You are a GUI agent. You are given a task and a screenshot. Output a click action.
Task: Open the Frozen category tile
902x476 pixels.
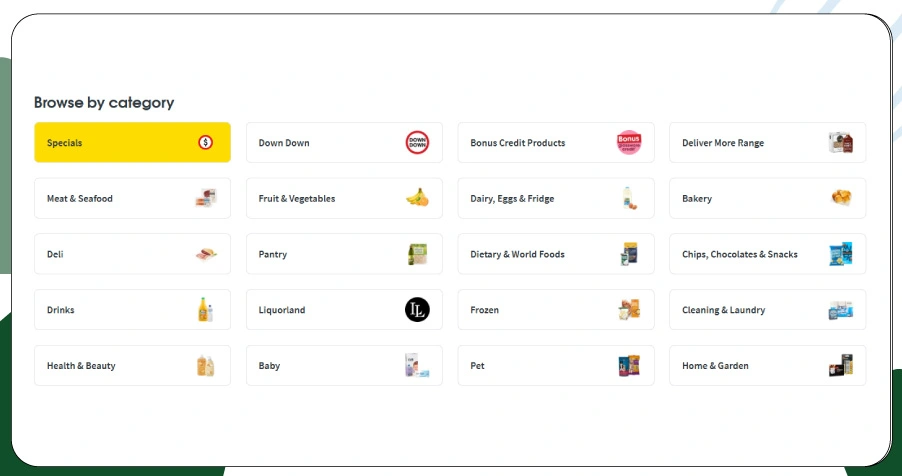pyautogui.click(x=555, y=310)
